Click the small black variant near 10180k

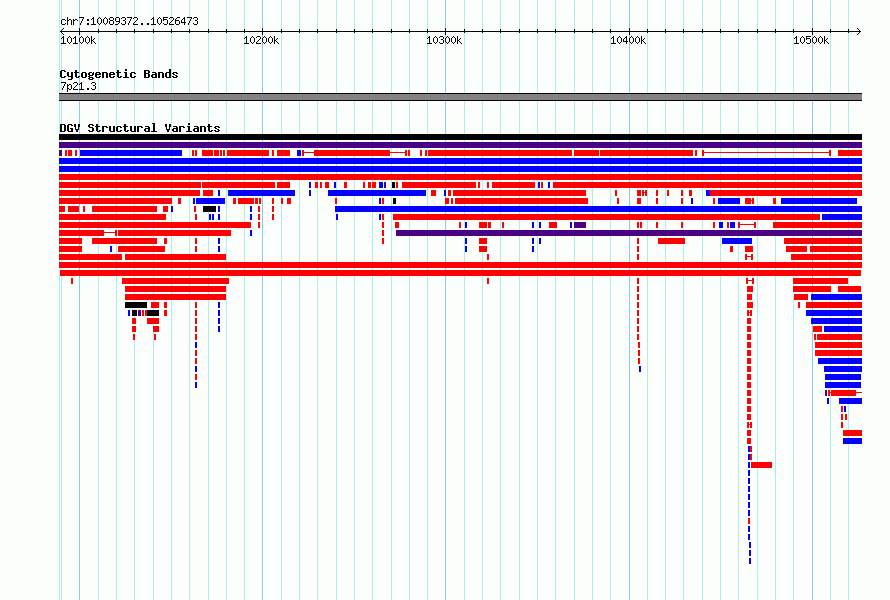click(x=209, y=209)
